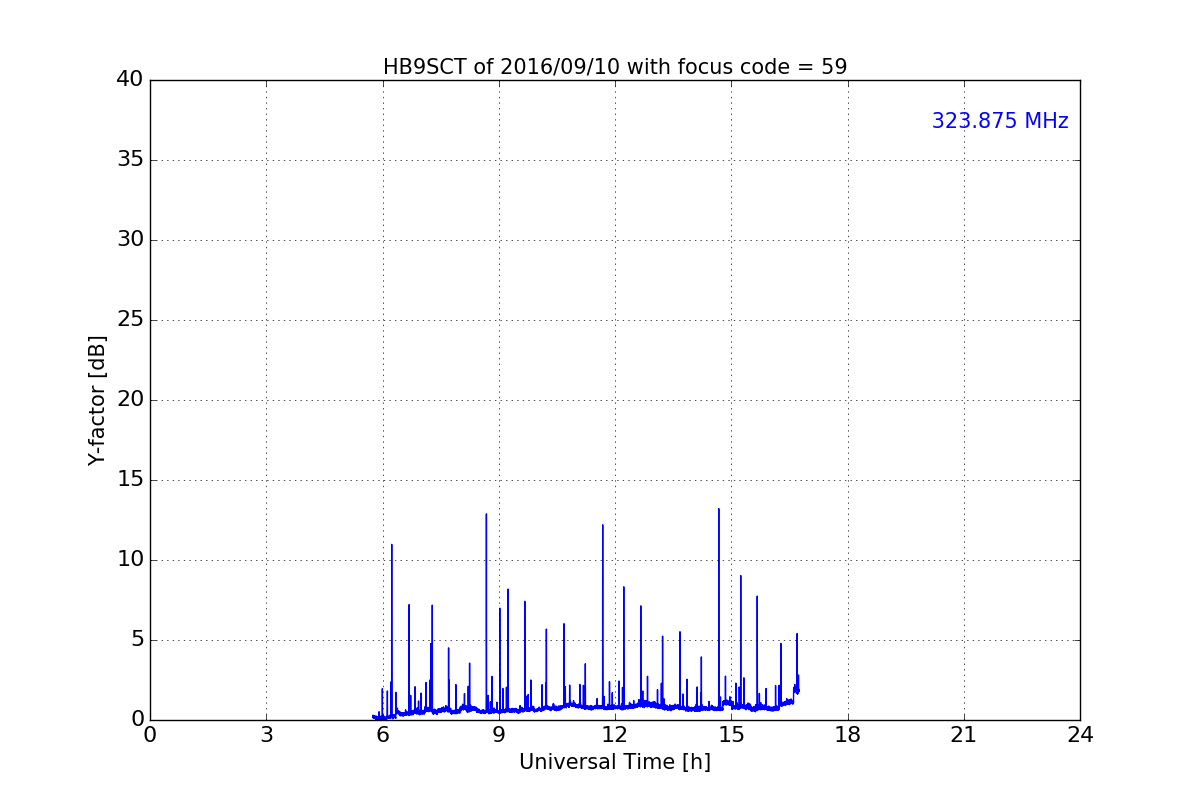Viewport: 1200px width, 800px height.
Task: Click the 'Y-factor [dB]' axis label
Action: [97, 400]
